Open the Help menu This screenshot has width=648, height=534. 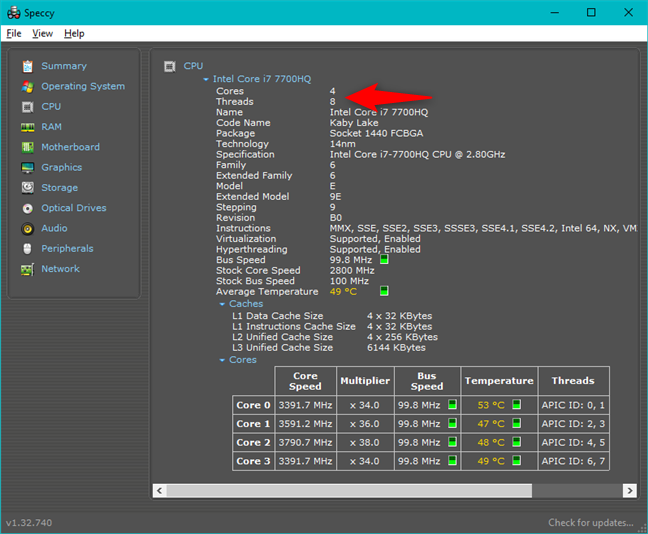click(74, 33)
